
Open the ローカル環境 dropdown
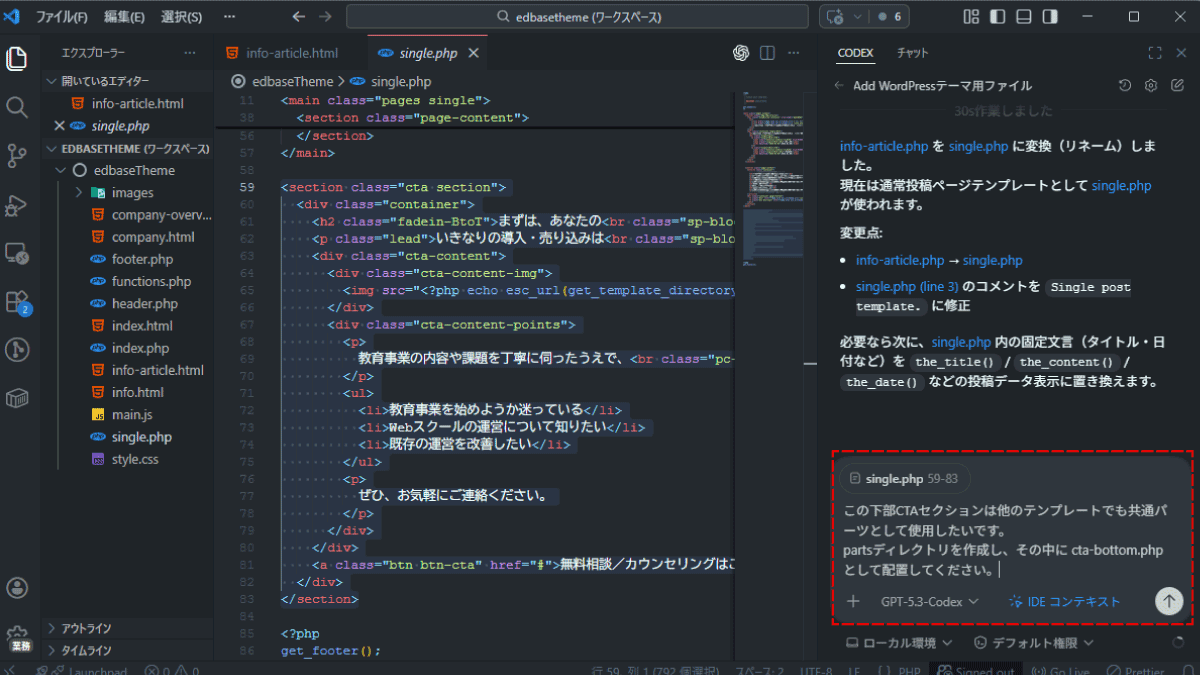[x=900, y=643]
